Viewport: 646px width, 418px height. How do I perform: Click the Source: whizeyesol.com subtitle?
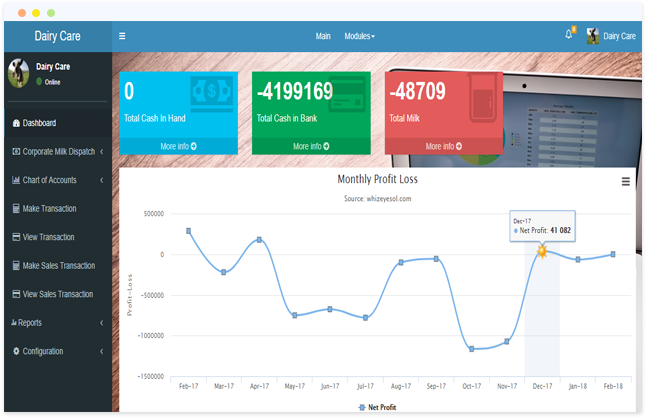[x=377, y=198]
